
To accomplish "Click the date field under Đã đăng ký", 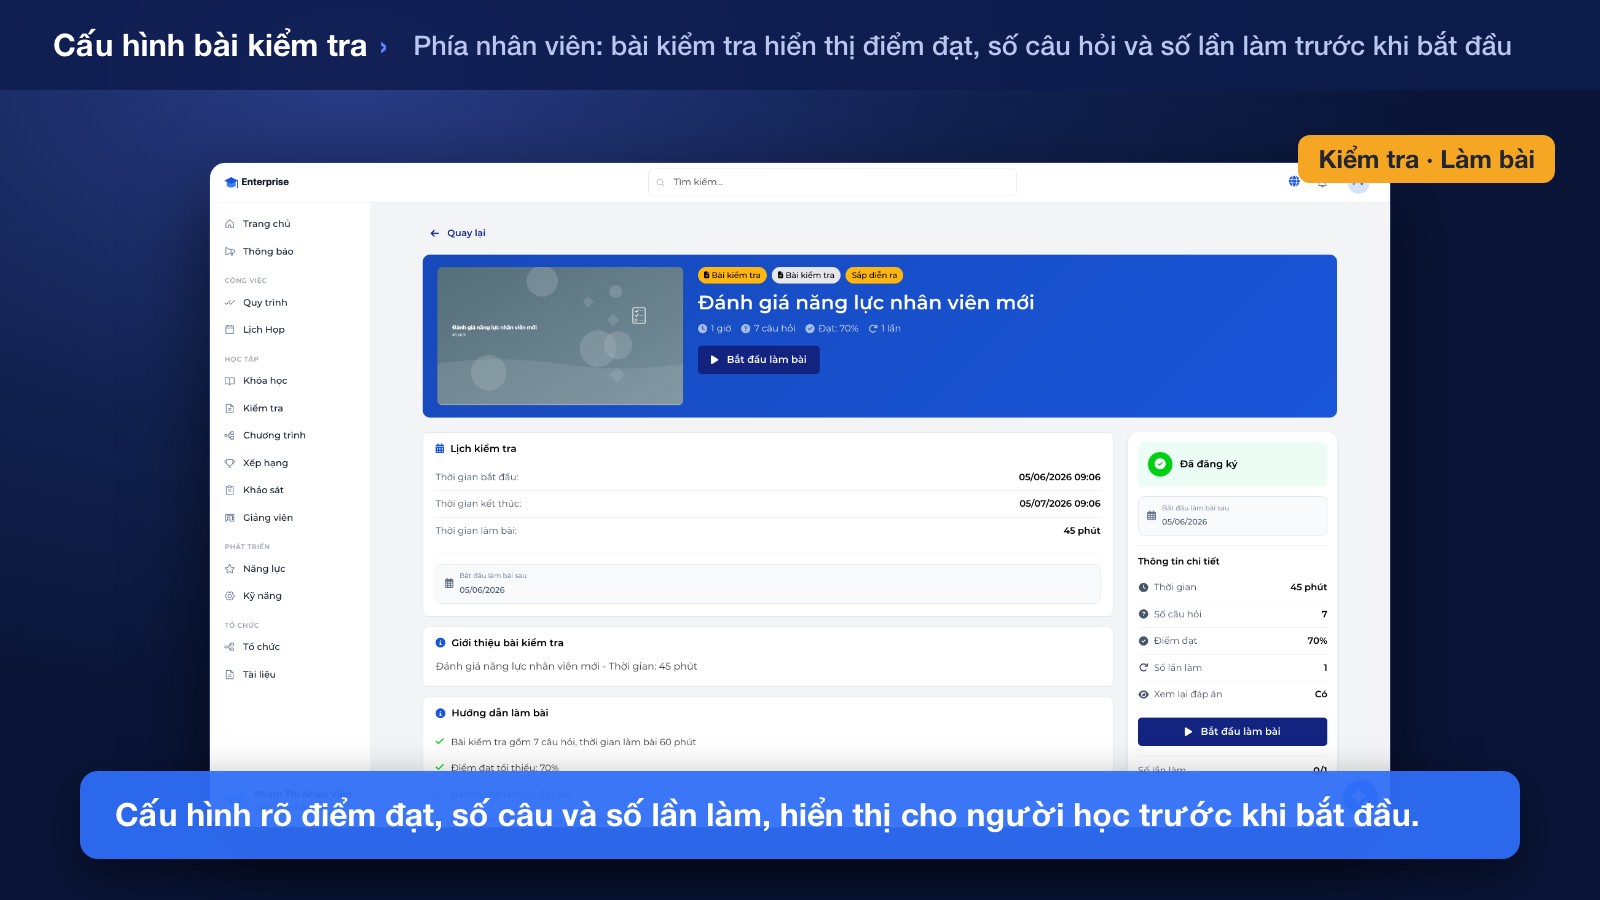I will [x=1232, y=516].
